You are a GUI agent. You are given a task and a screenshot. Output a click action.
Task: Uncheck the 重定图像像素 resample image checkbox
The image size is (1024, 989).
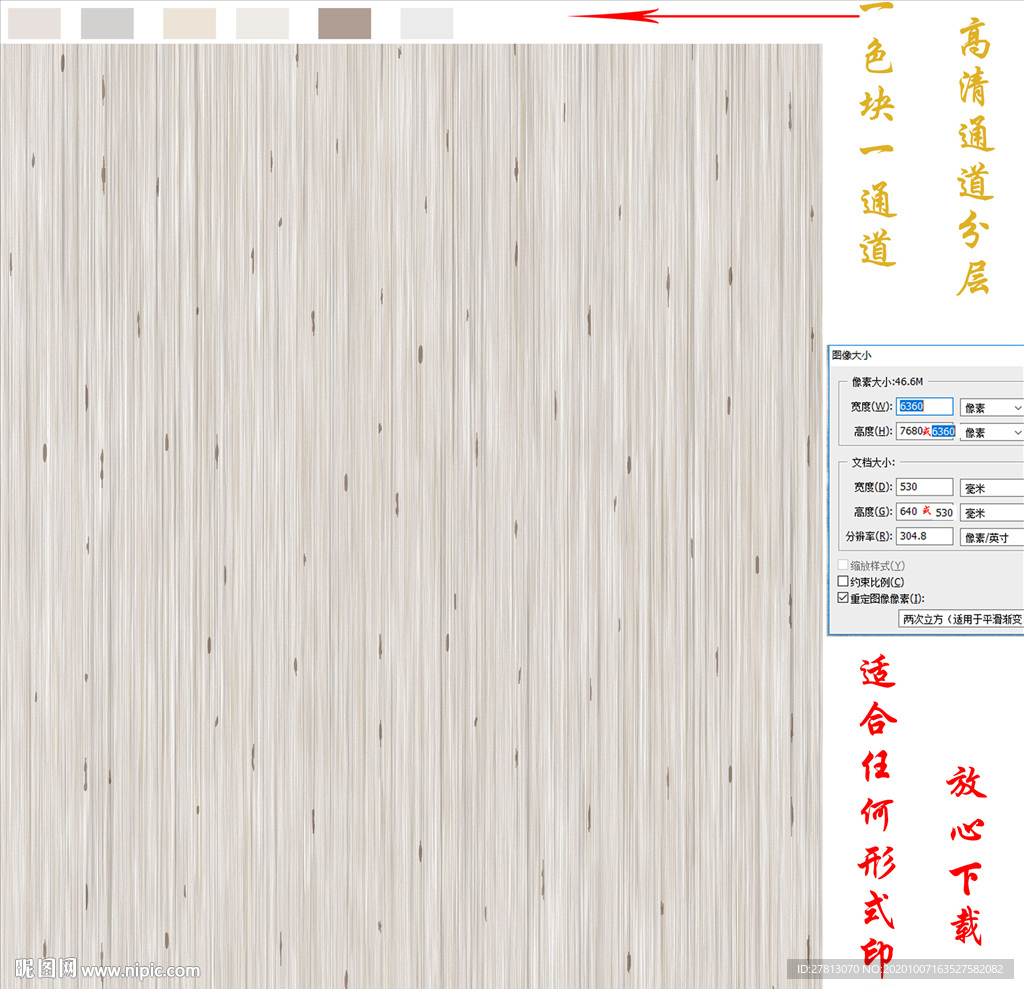(x=843, y=598)
